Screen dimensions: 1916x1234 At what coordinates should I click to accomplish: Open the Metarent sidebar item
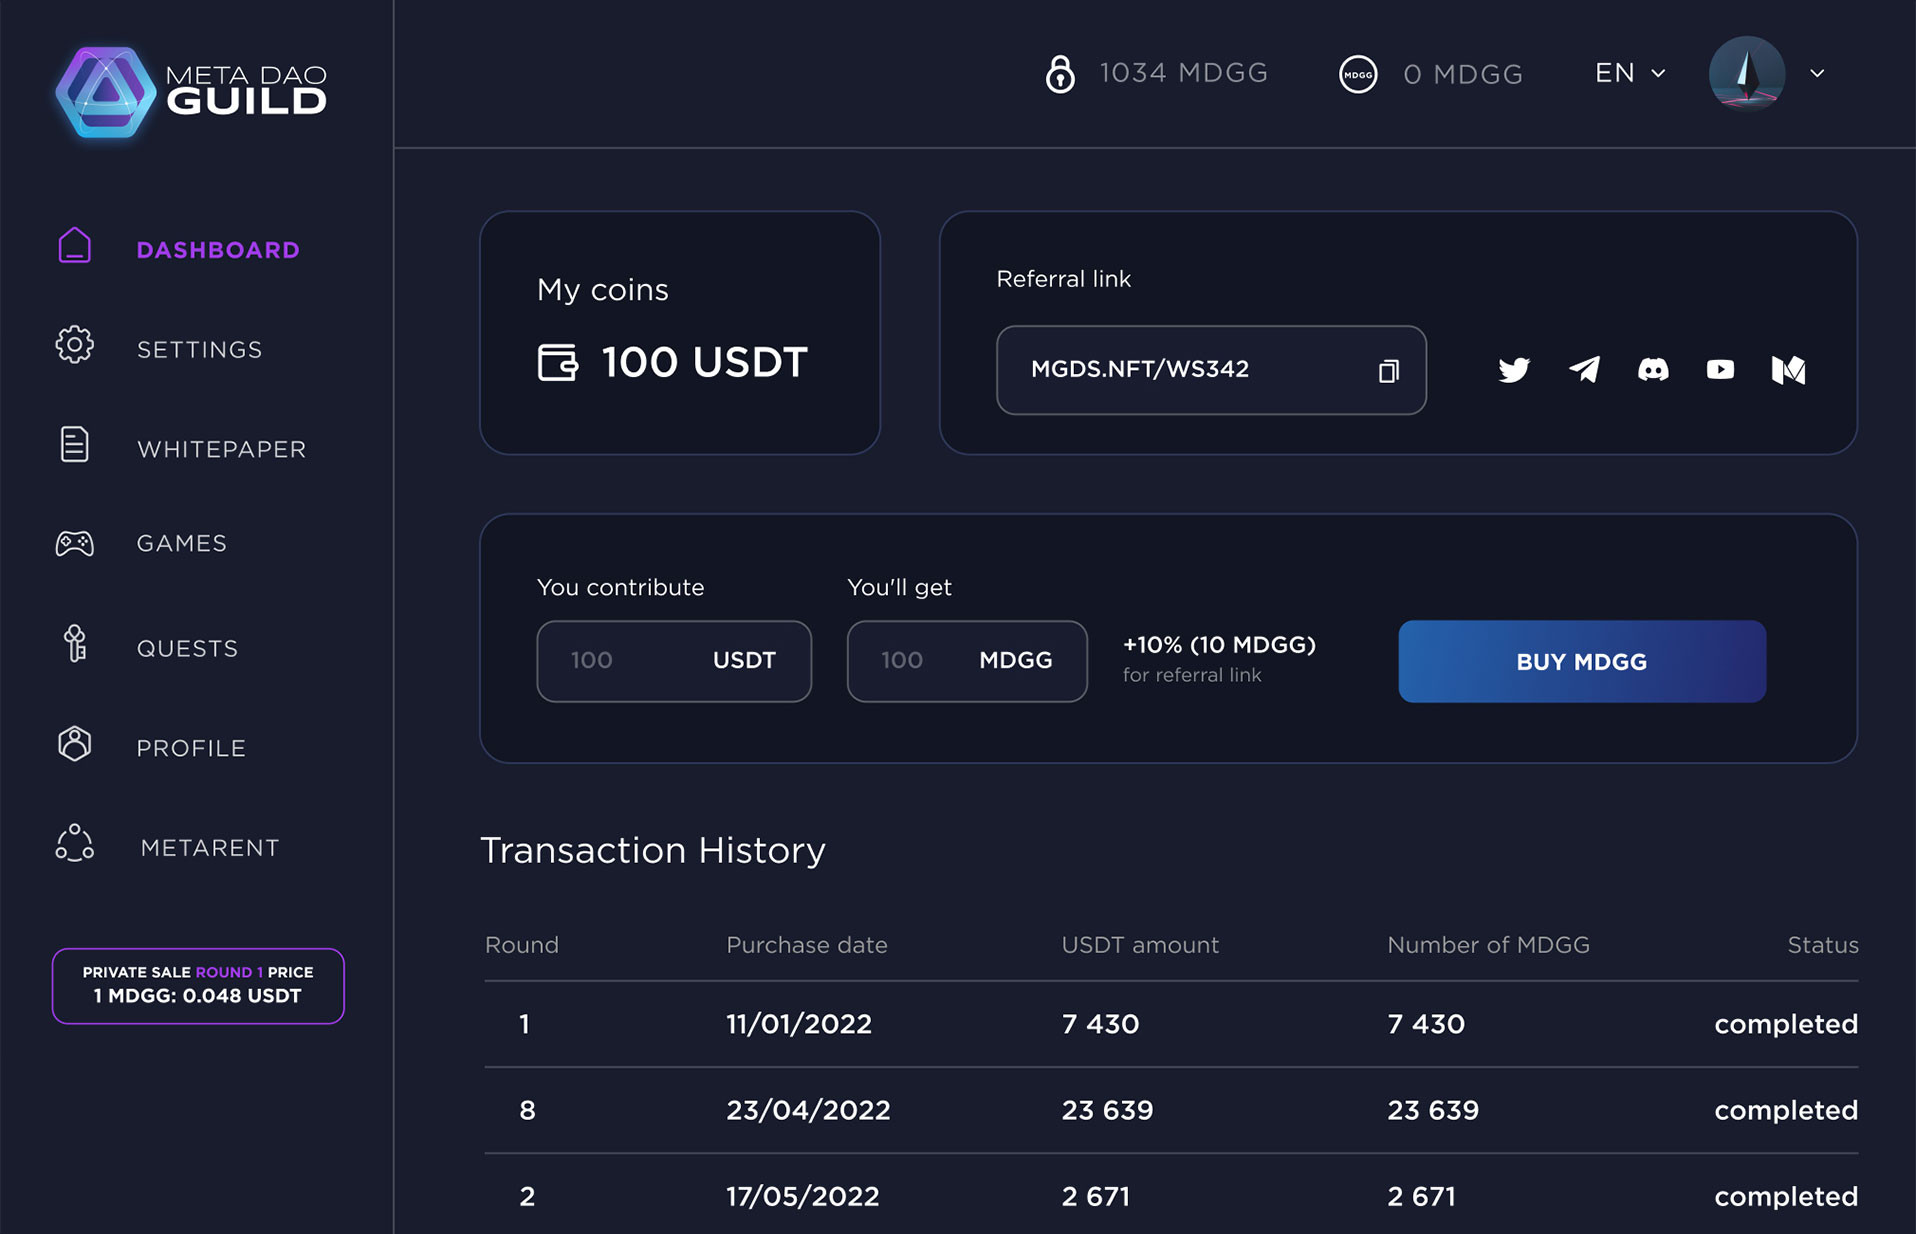pyautogui.click(x=209, y=848)
